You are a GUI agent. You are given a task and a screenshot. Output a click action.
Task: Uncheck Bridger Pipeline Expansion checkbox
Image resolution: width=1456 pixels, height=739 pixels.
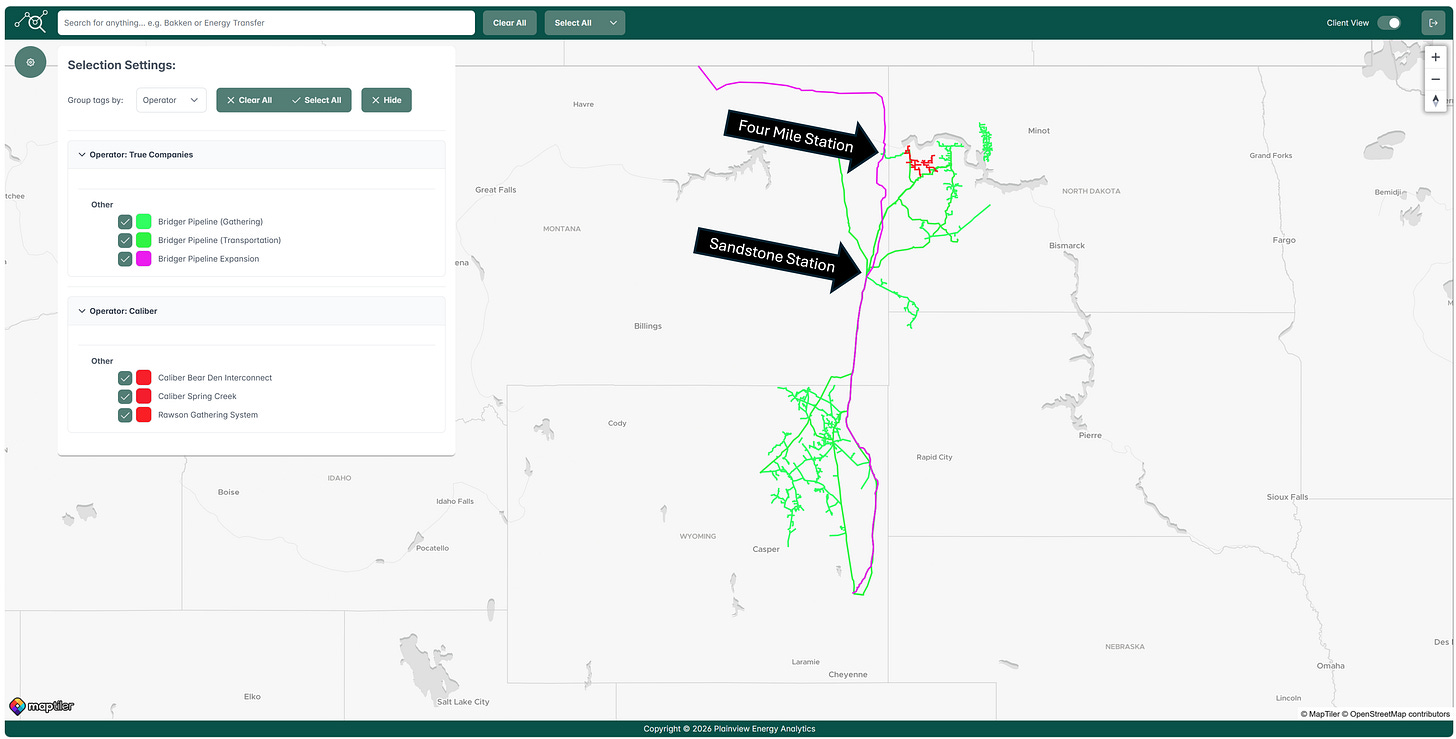(125, 259)
